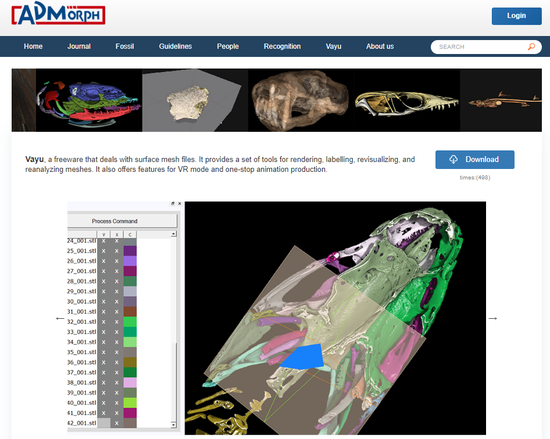
Task: Click the dark purple swatch for 25_001.stl
Action: [x=130, y=251]
